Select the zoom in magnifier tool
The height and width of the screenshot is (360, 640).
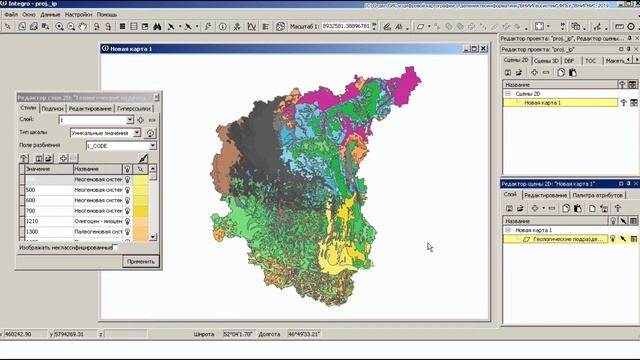[59, 27]
